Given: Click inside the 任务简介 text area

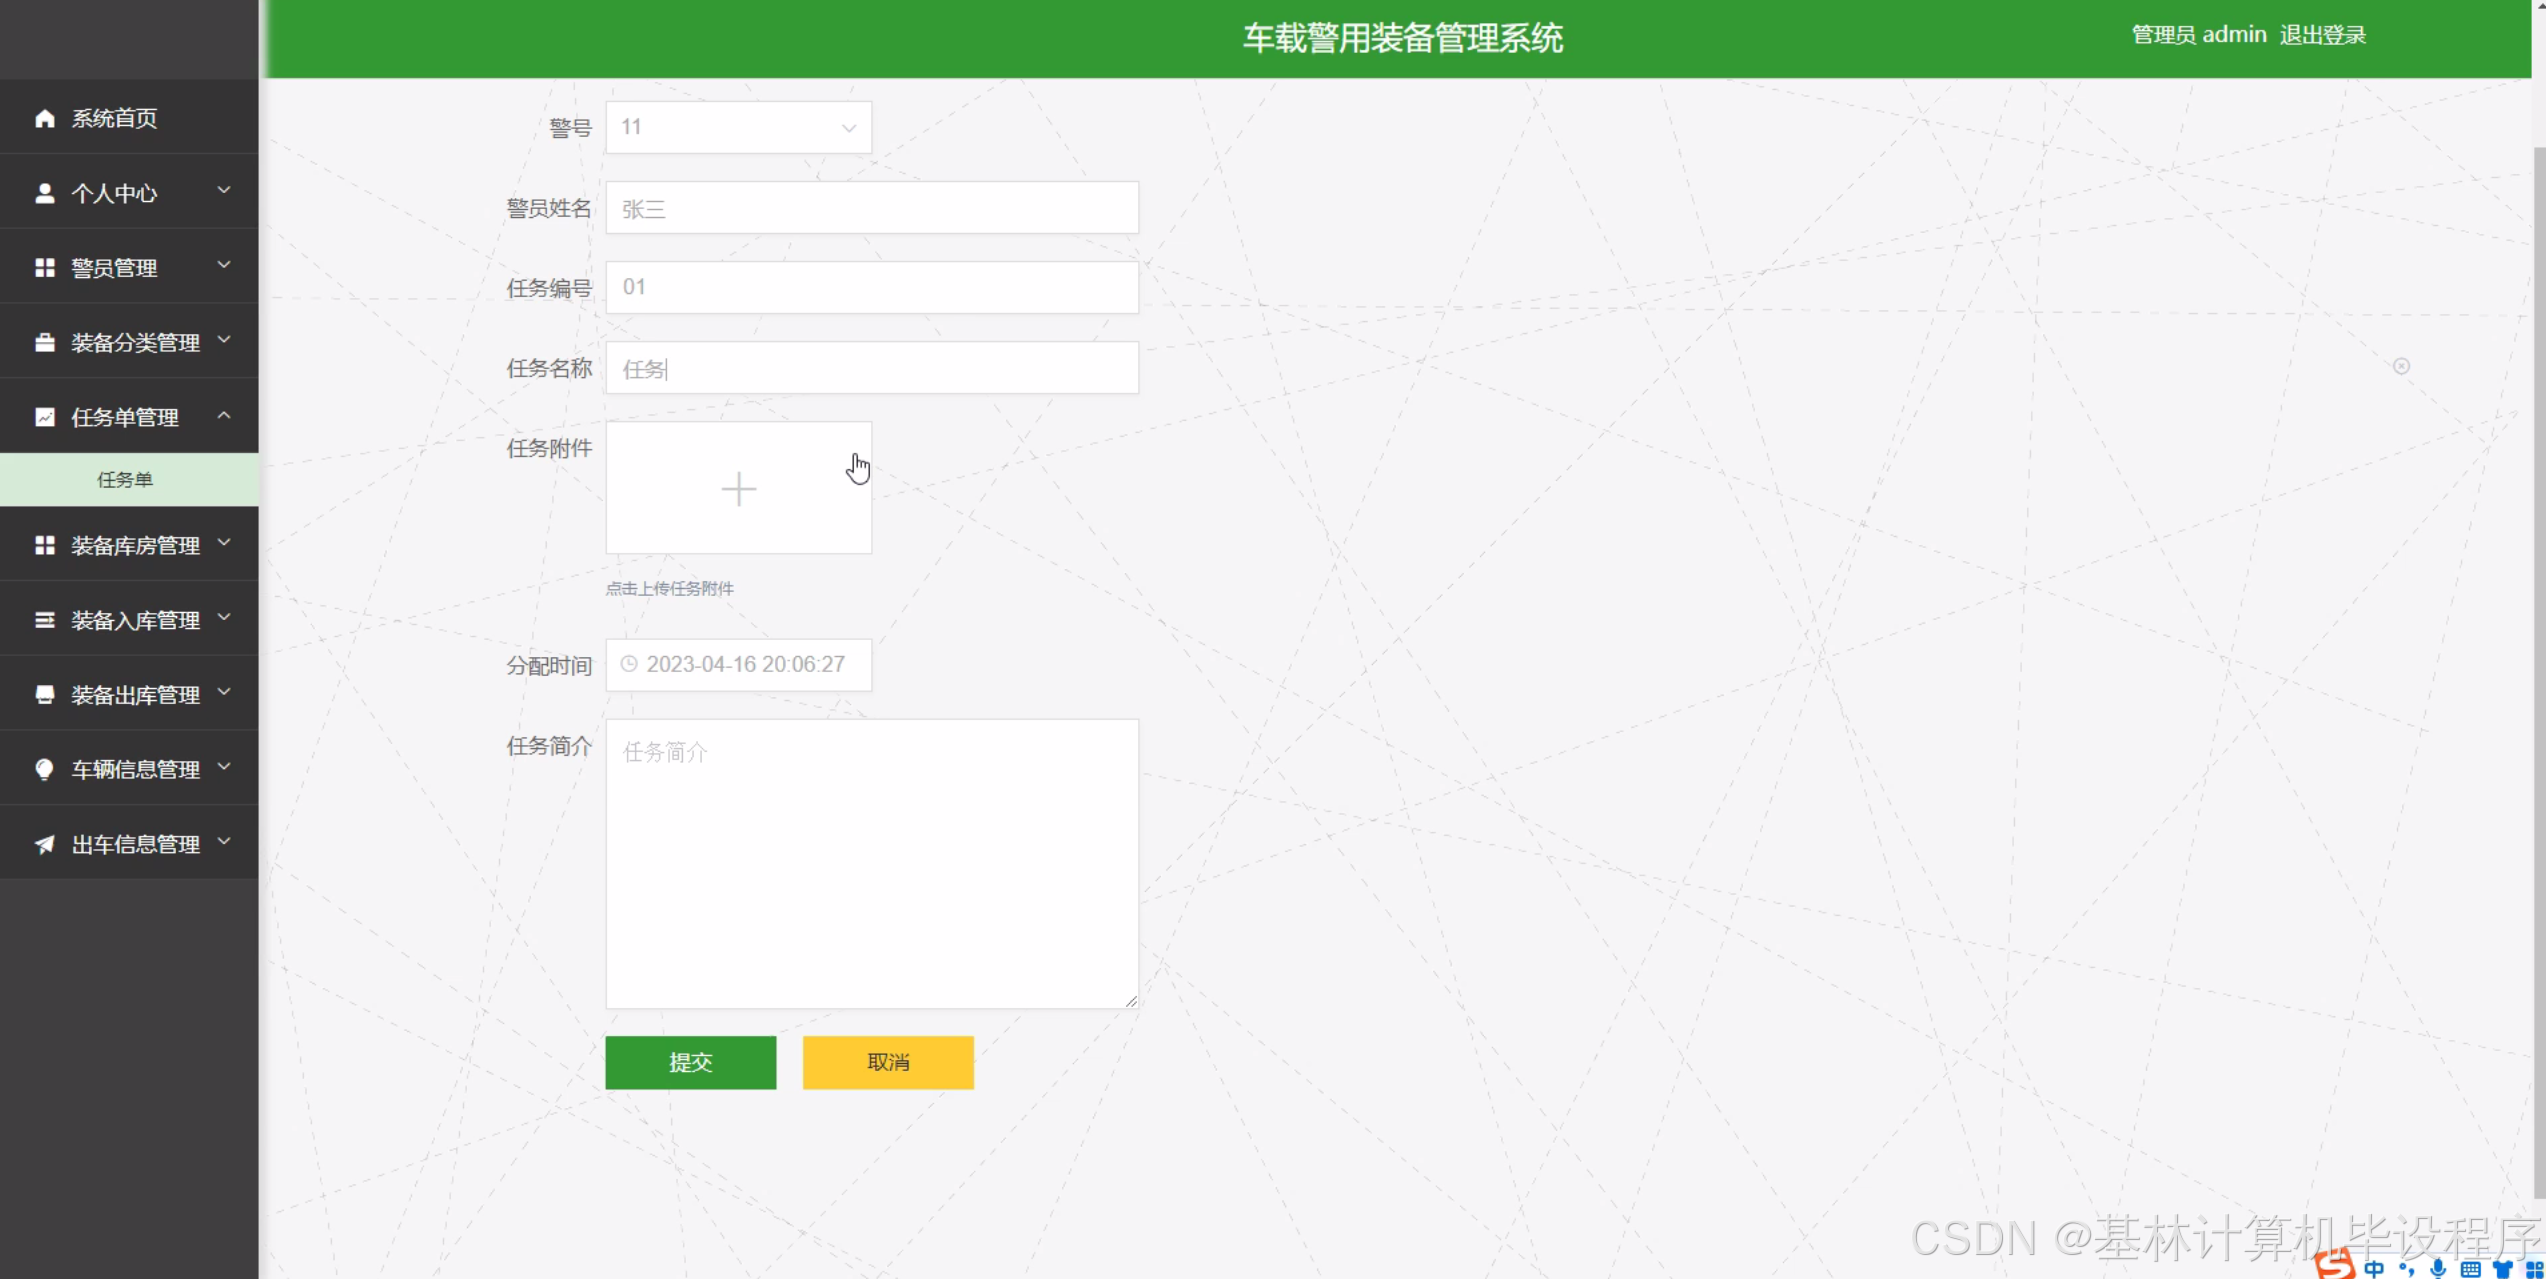Looking at the screenshot, I should pyautogui.click(x=872, y=864).
